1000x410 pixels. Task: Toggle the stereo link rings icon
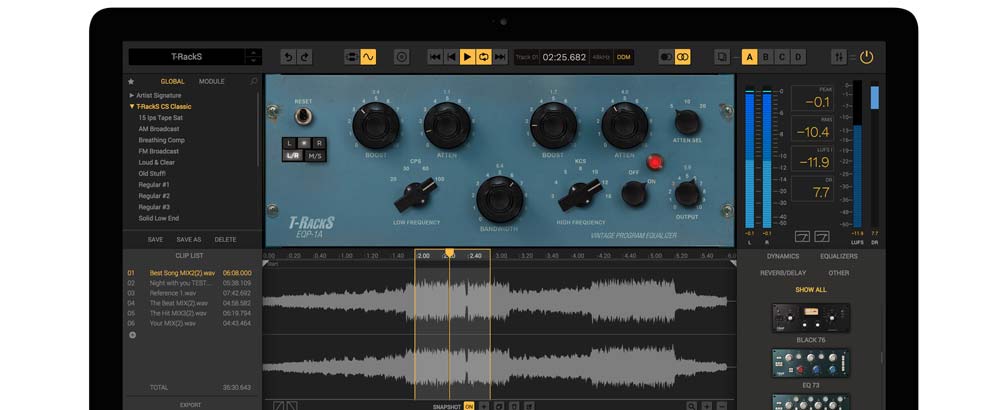[682, 57]
